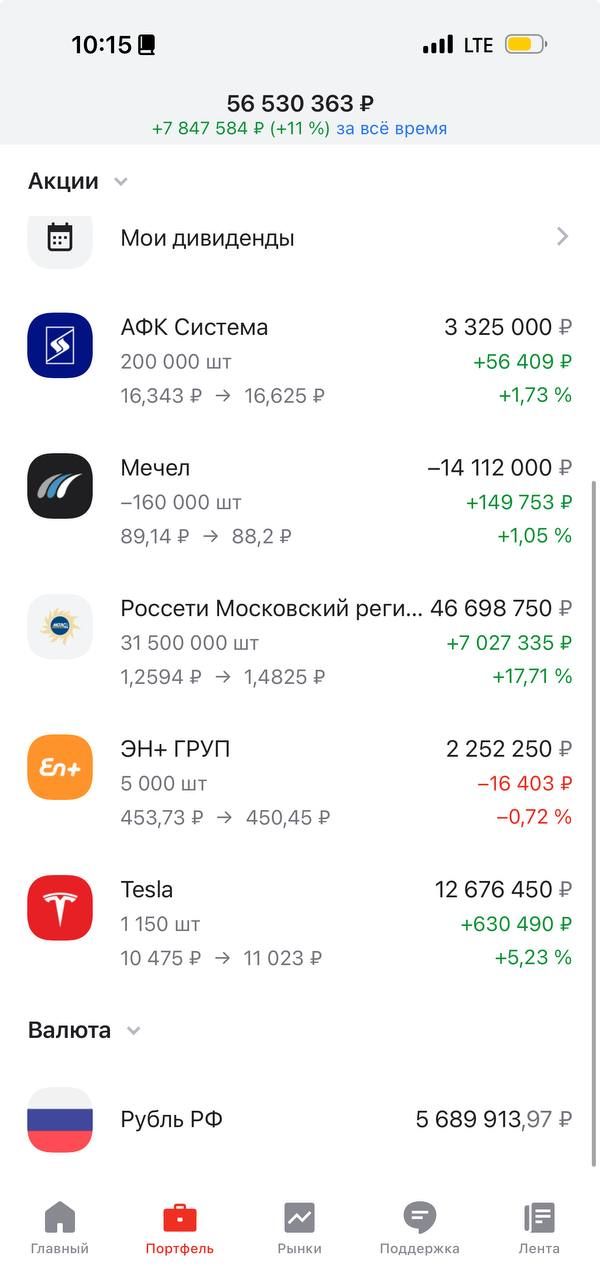Switch to the Главный tab
Image resolution: width=600 pixels, height=1280 pixels.
click(x=60, y=1228)
